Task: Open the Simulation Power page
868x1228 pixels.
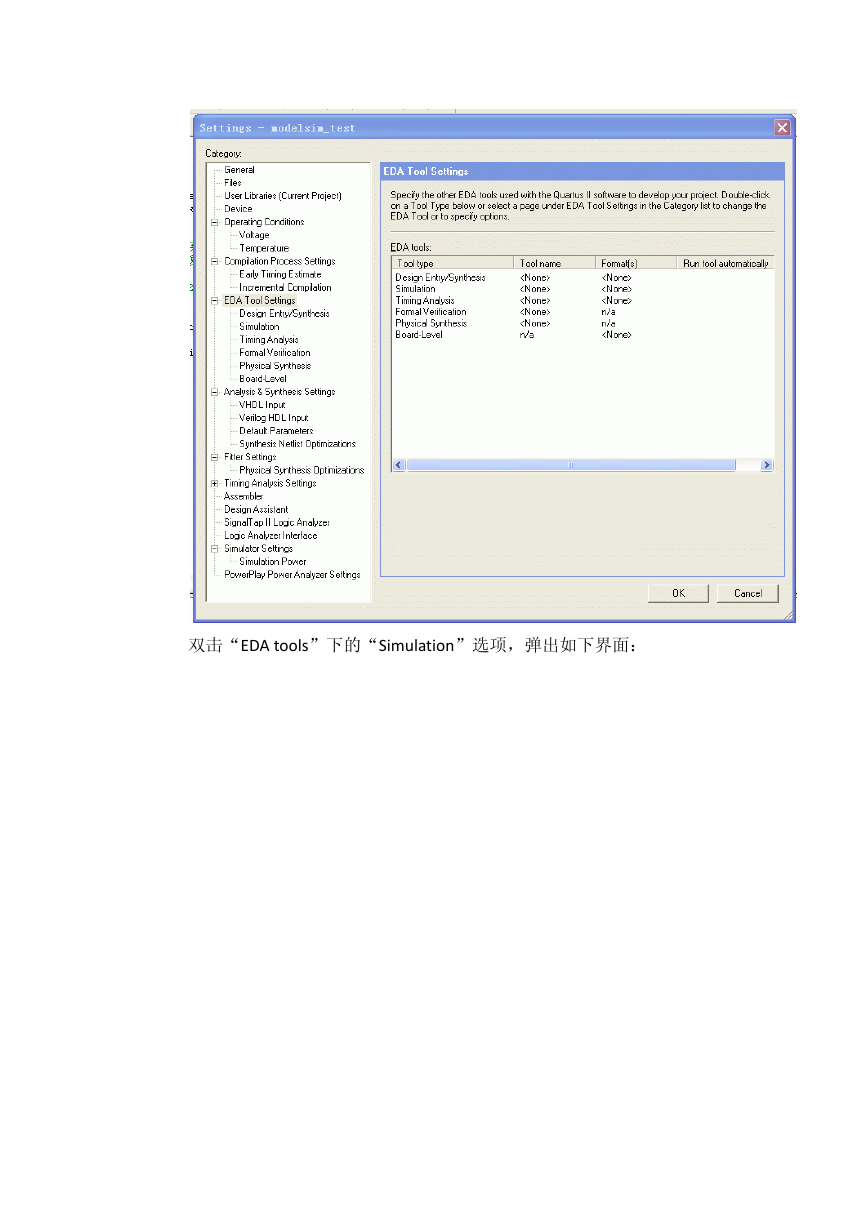Action: coord(273,561)
